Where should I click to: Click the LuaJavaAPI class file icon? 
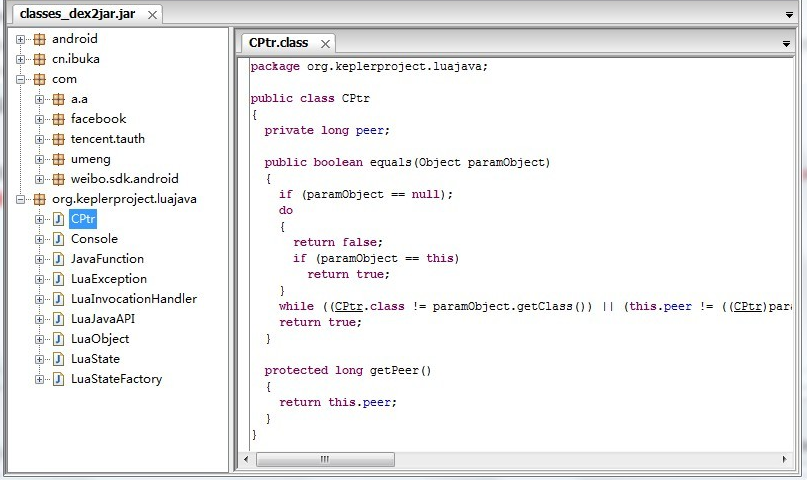[59, 319]
